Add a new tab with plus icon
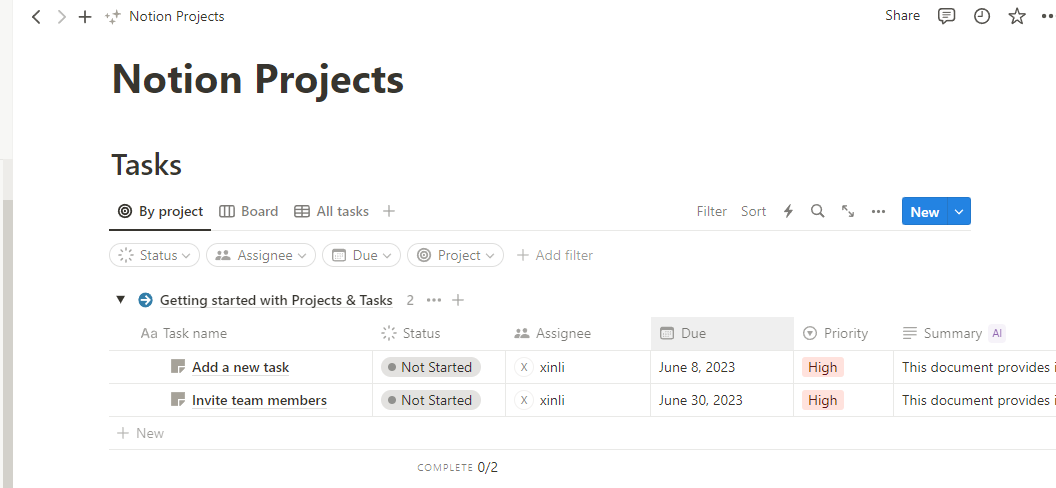1056x488 pixels. pyautogui.click(x=85, y=17)
